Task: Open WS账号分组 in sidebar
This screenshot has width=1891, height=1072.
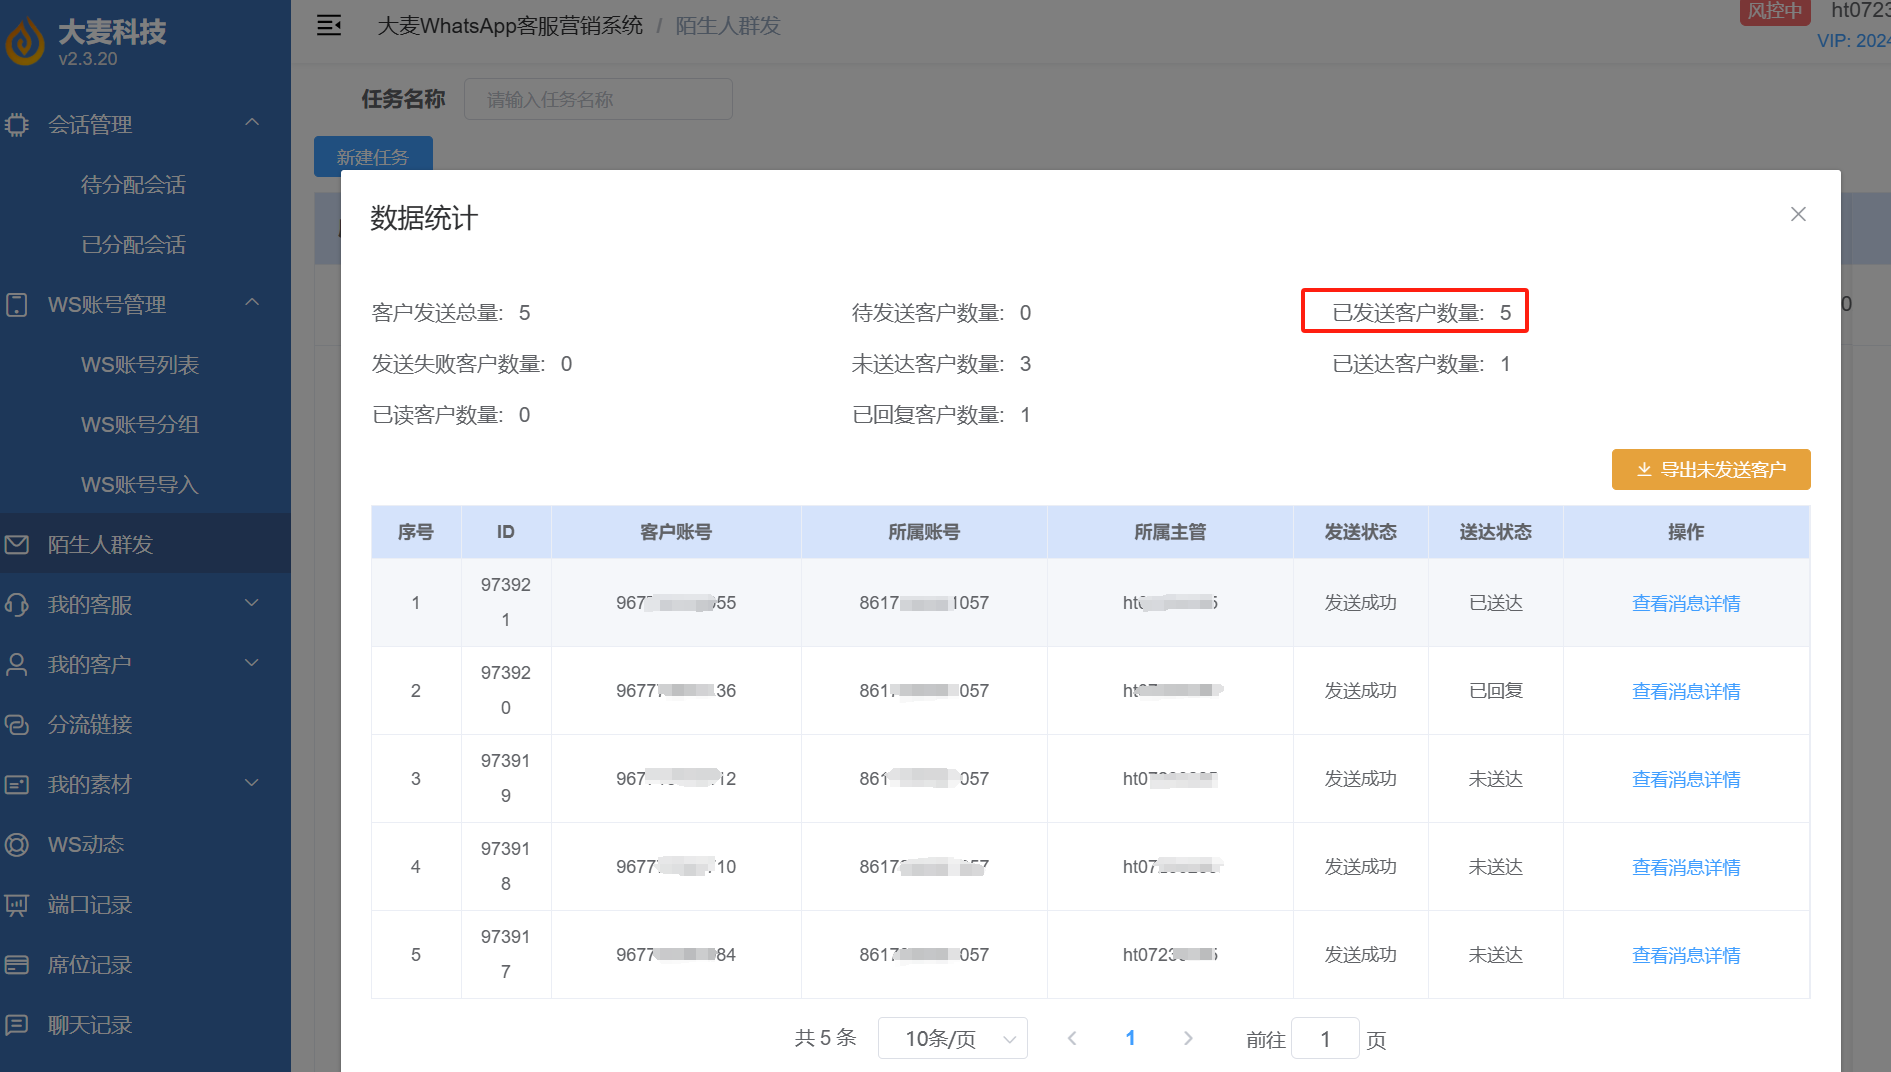Action: 140,425
